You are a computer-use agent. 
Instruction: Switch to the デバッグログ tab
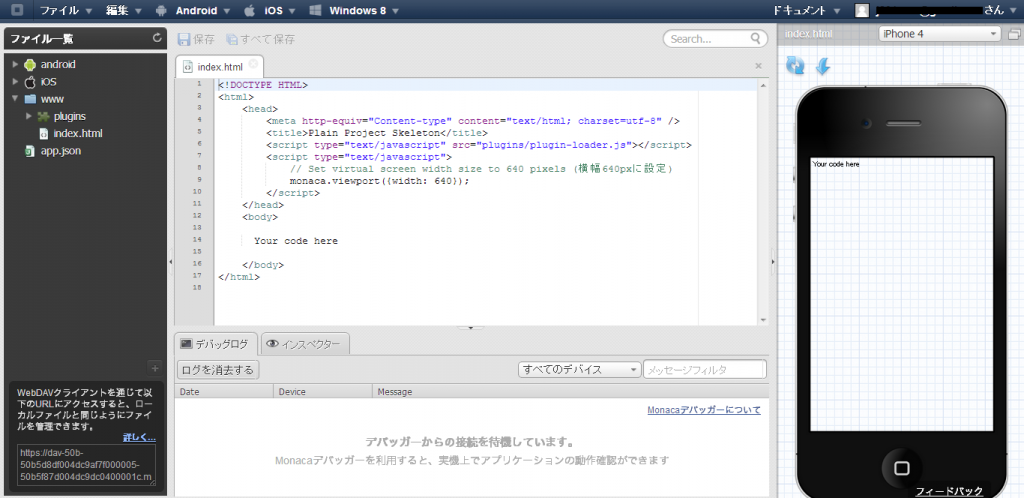tap(216, 344)
